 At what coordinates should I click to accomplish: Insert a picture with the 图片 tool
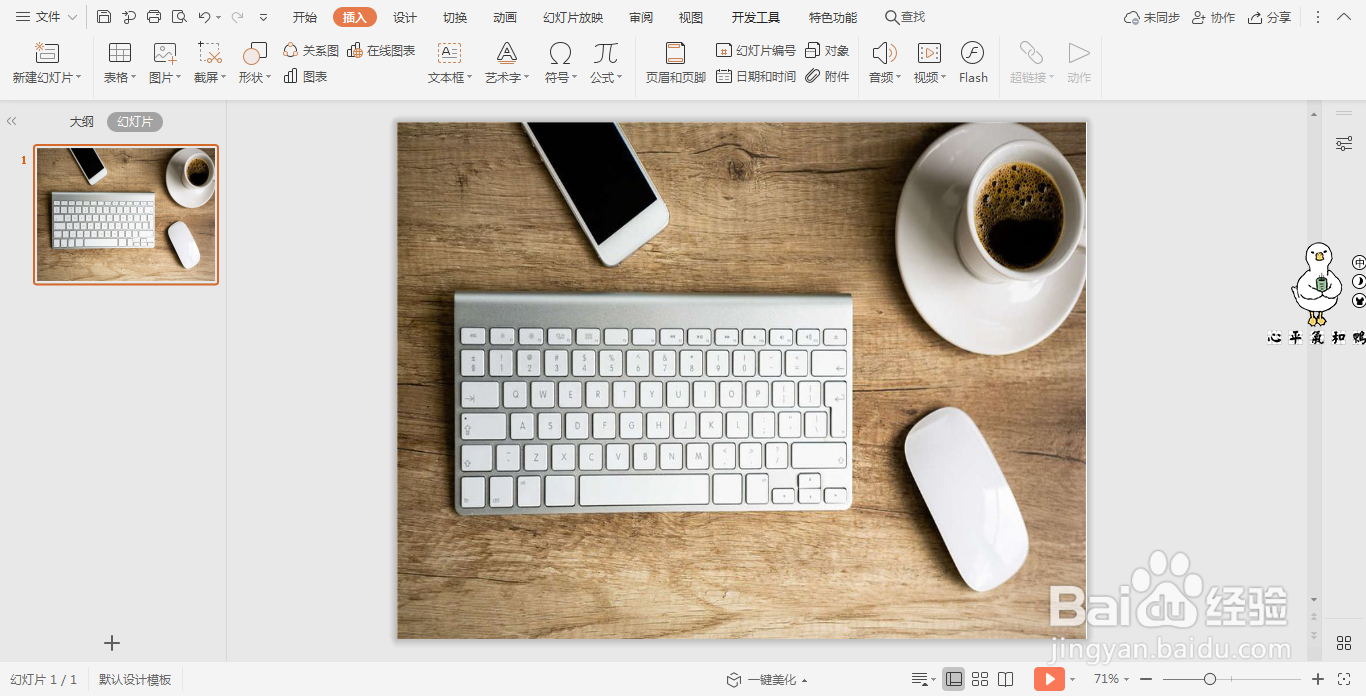tap(164, 62)
